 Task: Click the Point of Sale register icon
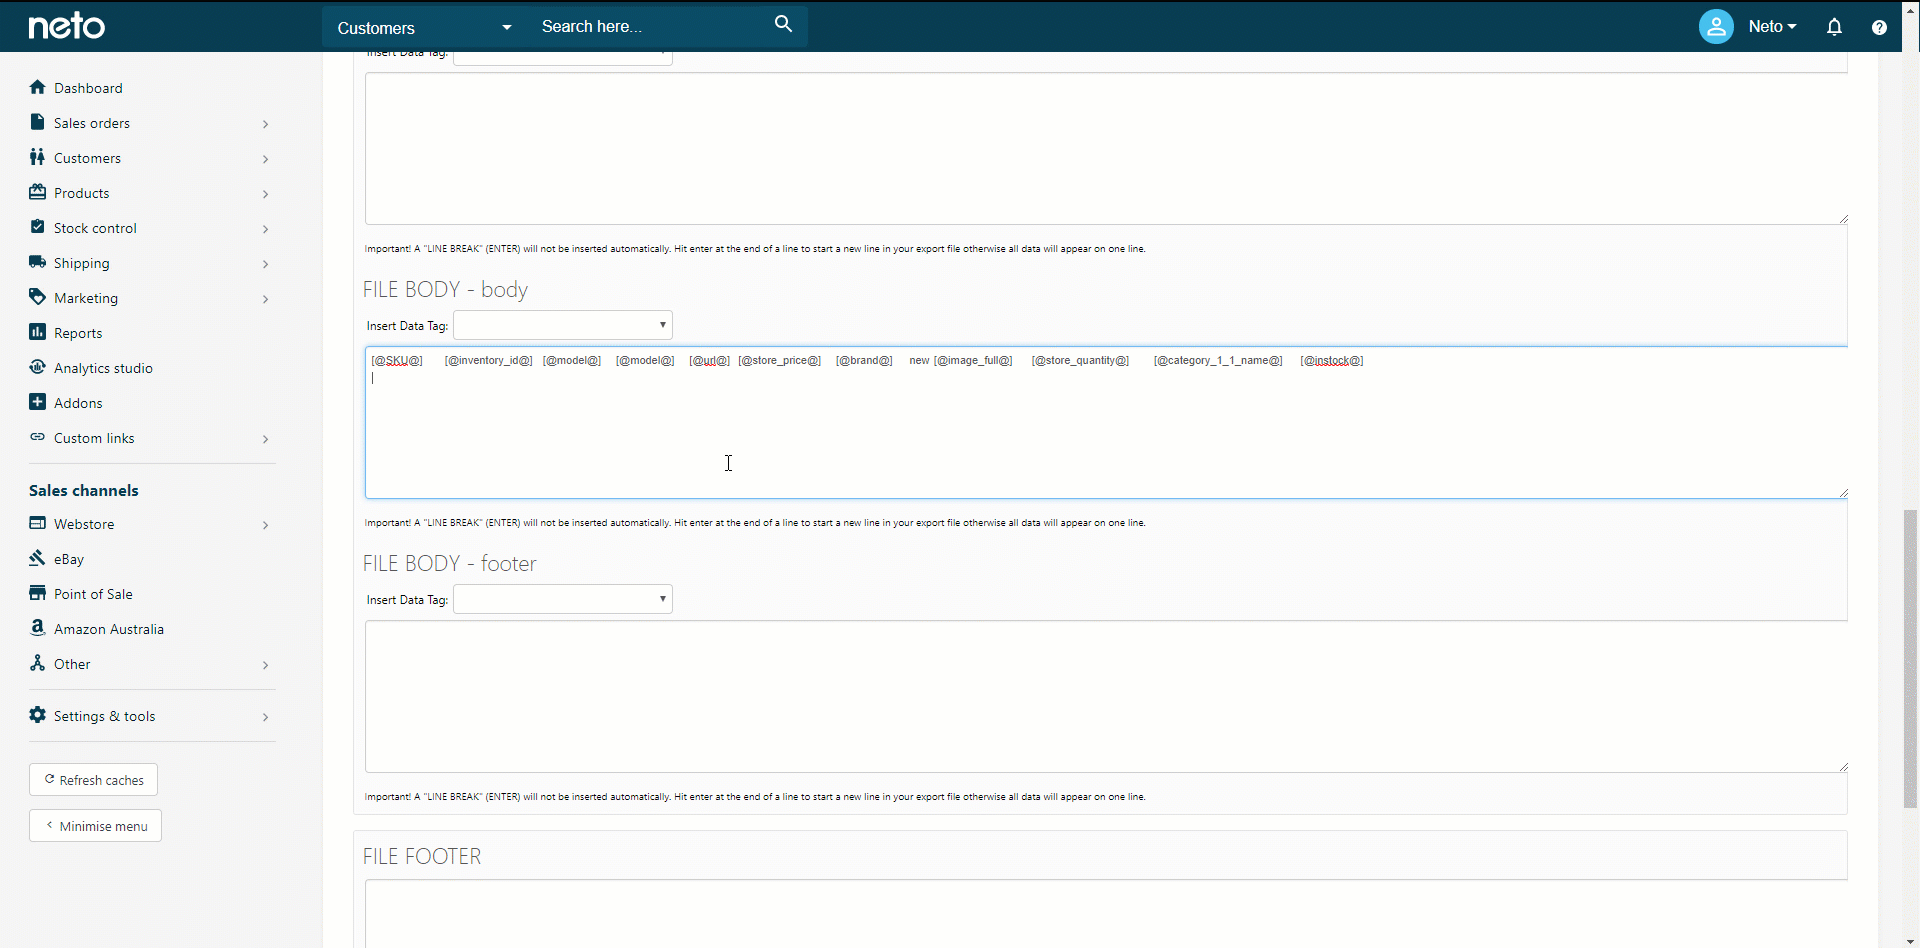coord(37,593)
